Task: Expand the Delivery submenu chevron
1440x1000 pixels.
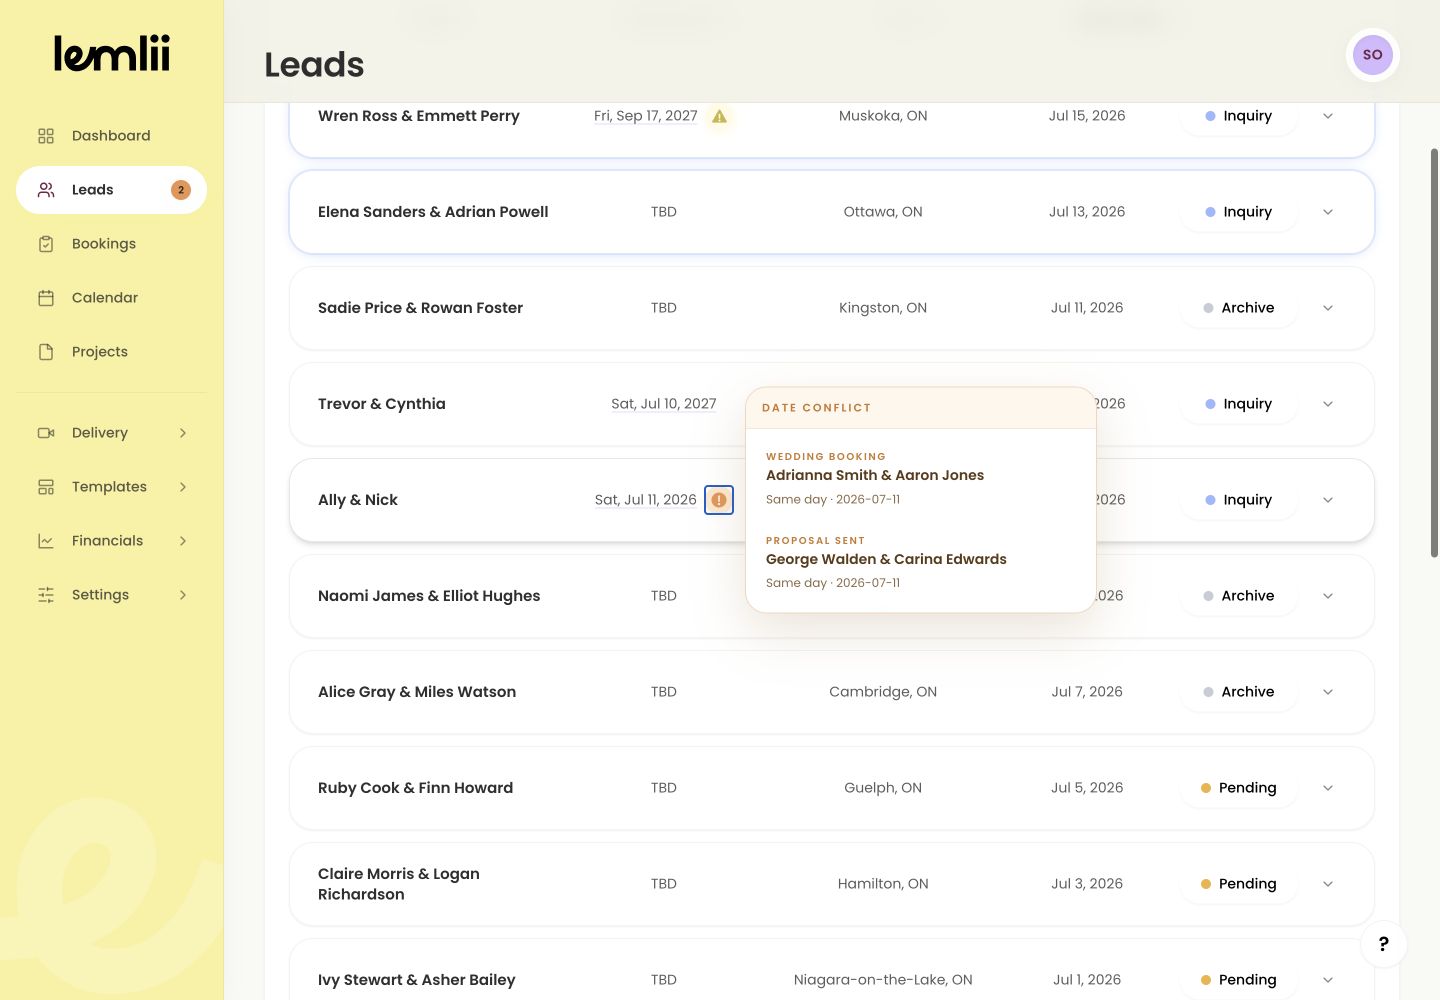Action: 183,433
